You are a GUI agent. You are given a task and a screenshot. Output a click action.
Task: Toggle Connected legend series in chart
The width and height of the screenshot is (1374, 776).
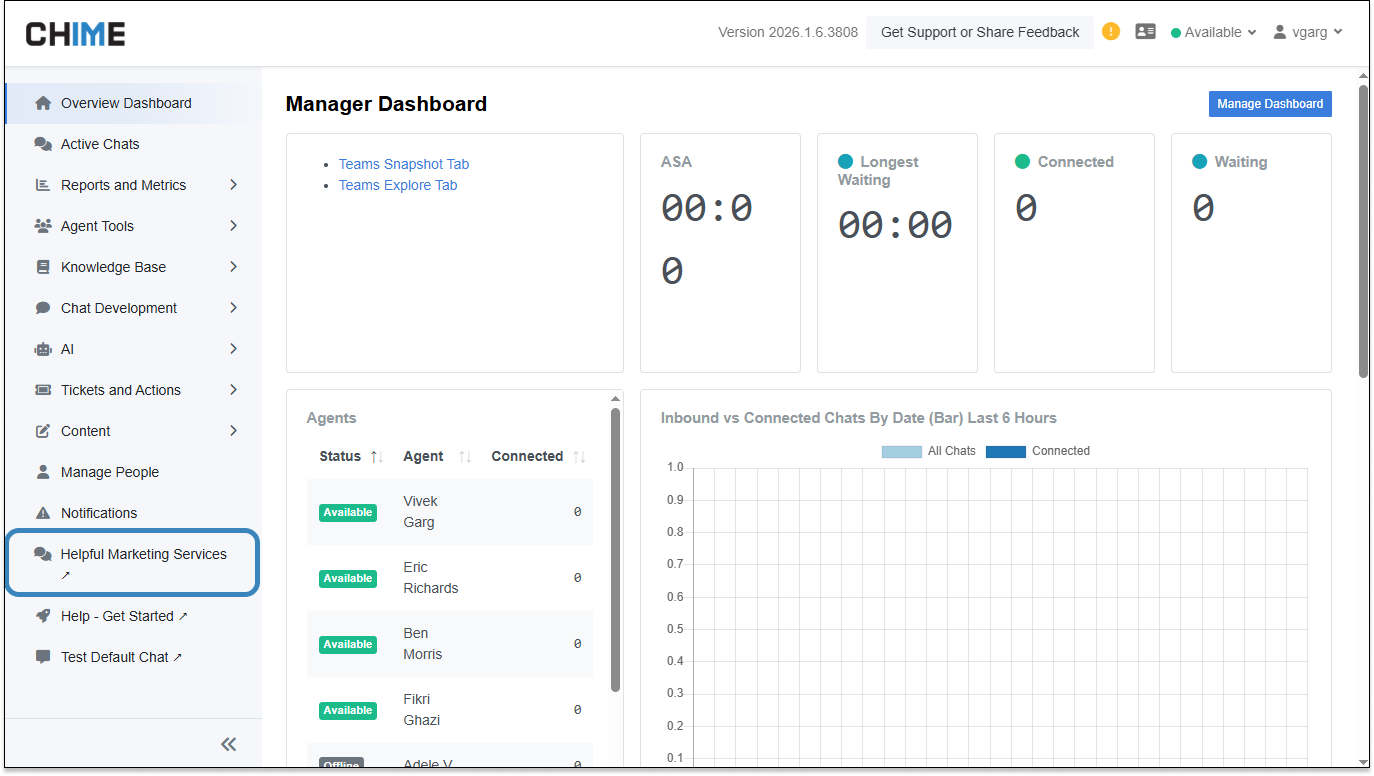point(1038,451)
